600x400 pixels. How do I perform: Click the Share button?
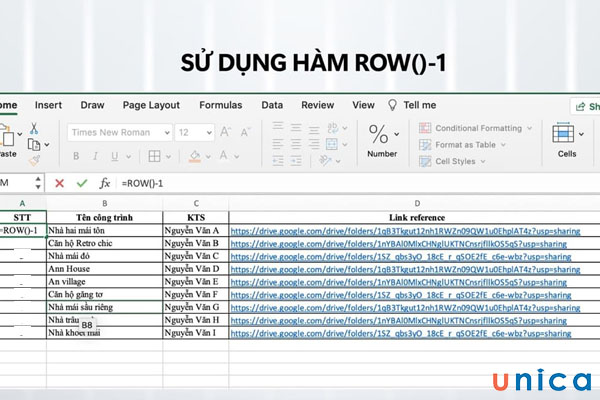click(586, 106)
